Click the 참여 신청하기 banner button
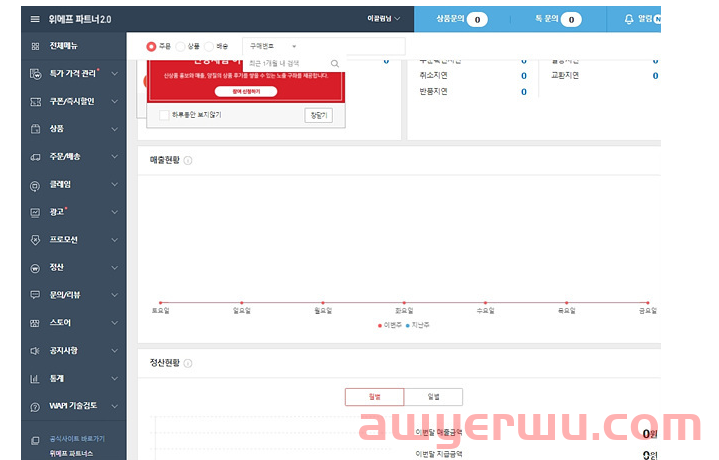The height and width of the screenshot is (460, 719). pyautogui.click(x=246, y=91)
